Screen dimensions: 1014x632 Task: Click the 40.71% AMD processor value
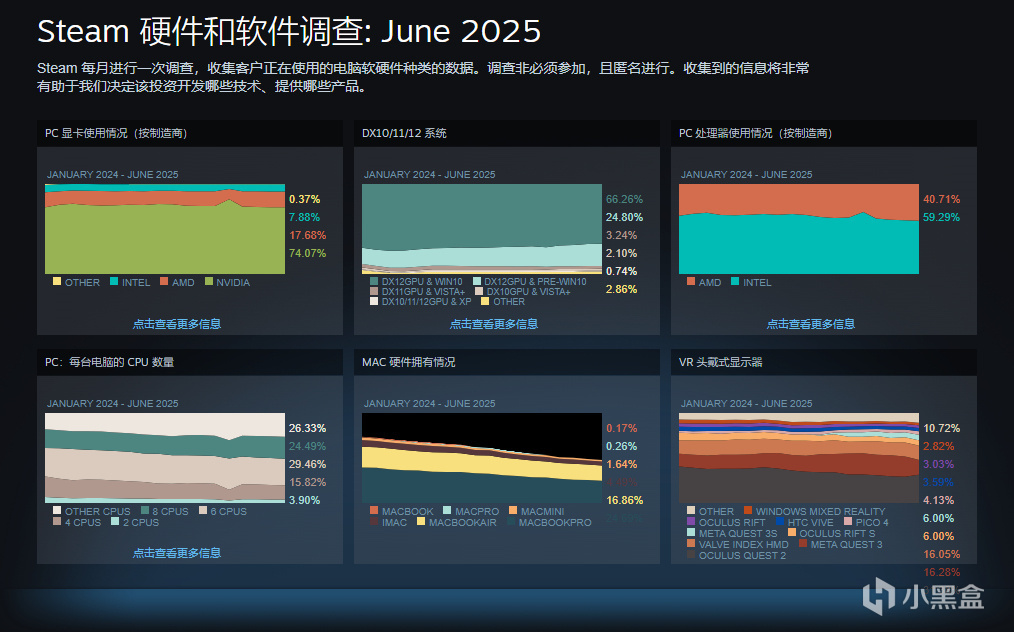click(x=941, y=199)
